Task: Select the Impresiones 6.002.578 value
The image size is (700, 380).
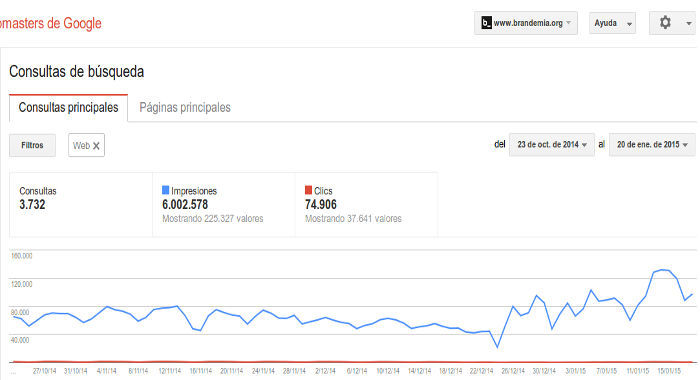Action: pyautogui.click(x=185, y=205)
